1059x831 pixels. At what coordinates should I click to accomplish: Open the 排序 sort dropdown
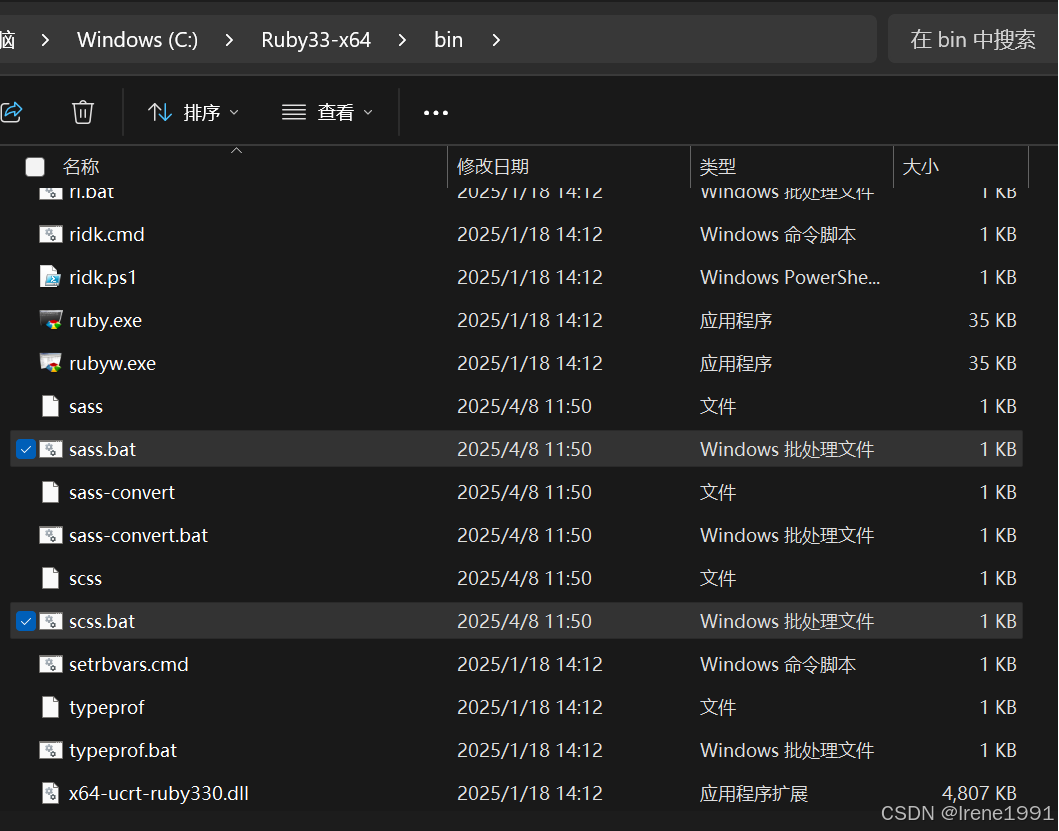(x=194, y=112)
